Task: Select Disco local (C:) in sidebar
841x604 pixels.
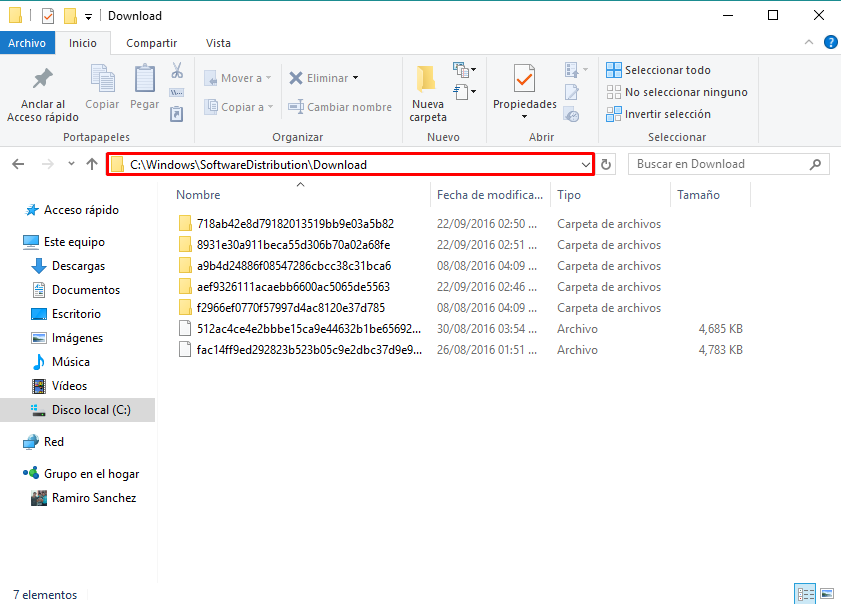Action: [x=78, y=410]
